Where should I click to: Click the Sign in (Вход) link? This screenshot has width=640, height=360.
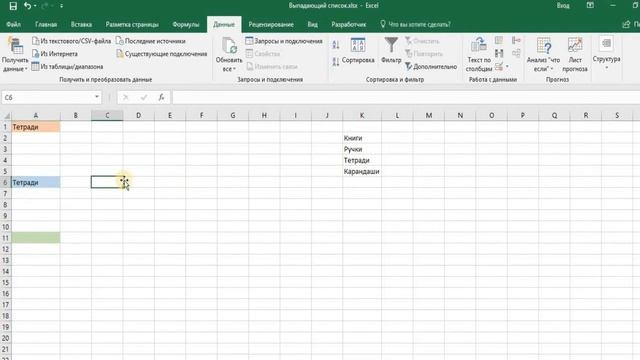pos(563,6)
